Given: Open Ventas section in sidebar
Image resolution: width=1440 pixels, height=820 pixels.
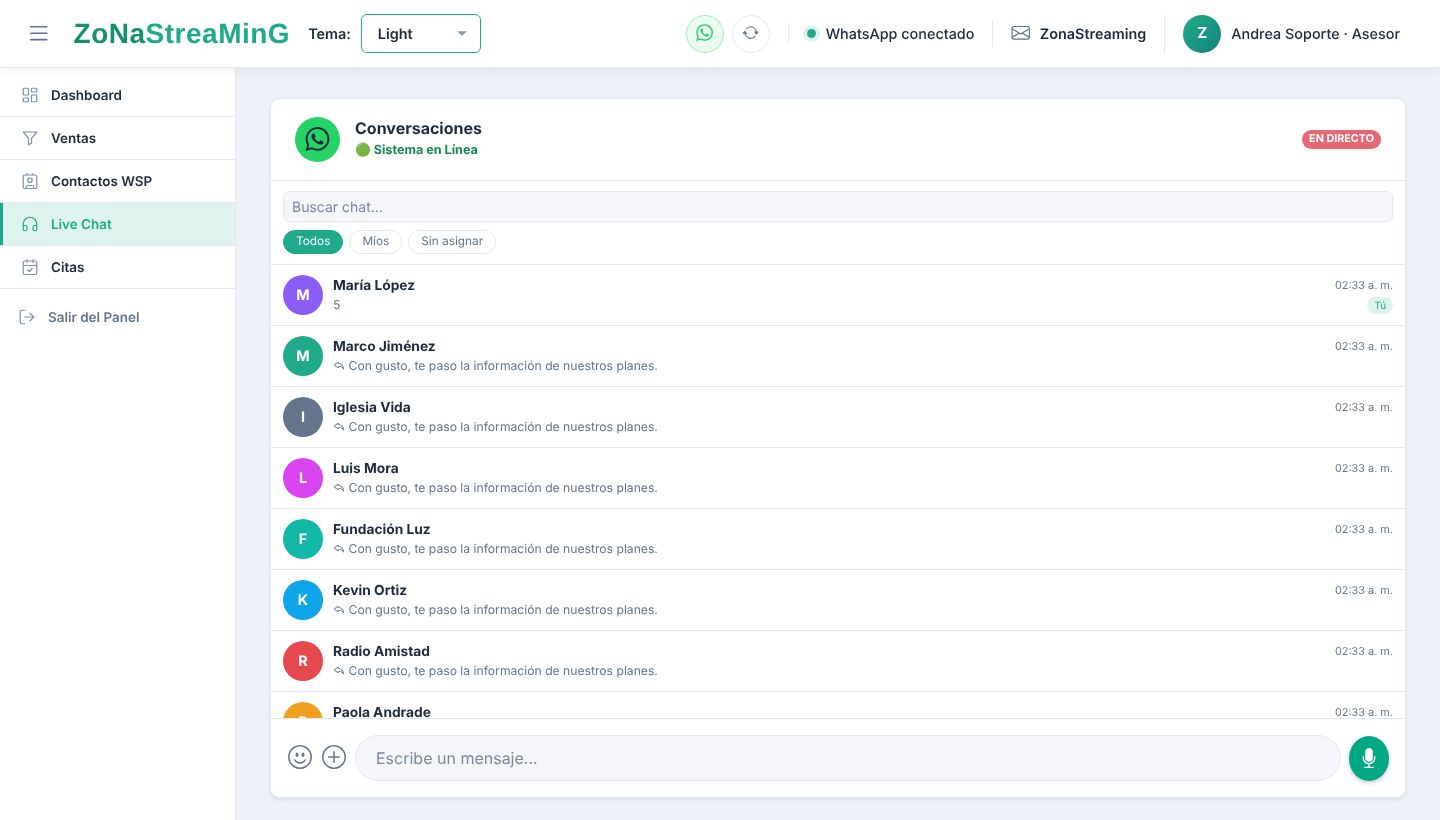Looking at the screenshot, I should [x=118, y=138].
